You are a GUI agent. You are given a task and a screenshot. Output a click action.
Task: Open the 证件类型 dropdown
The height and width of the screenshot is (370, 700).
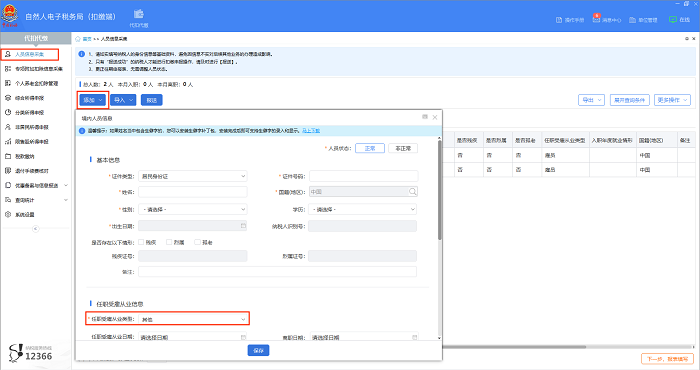[192, 176]
